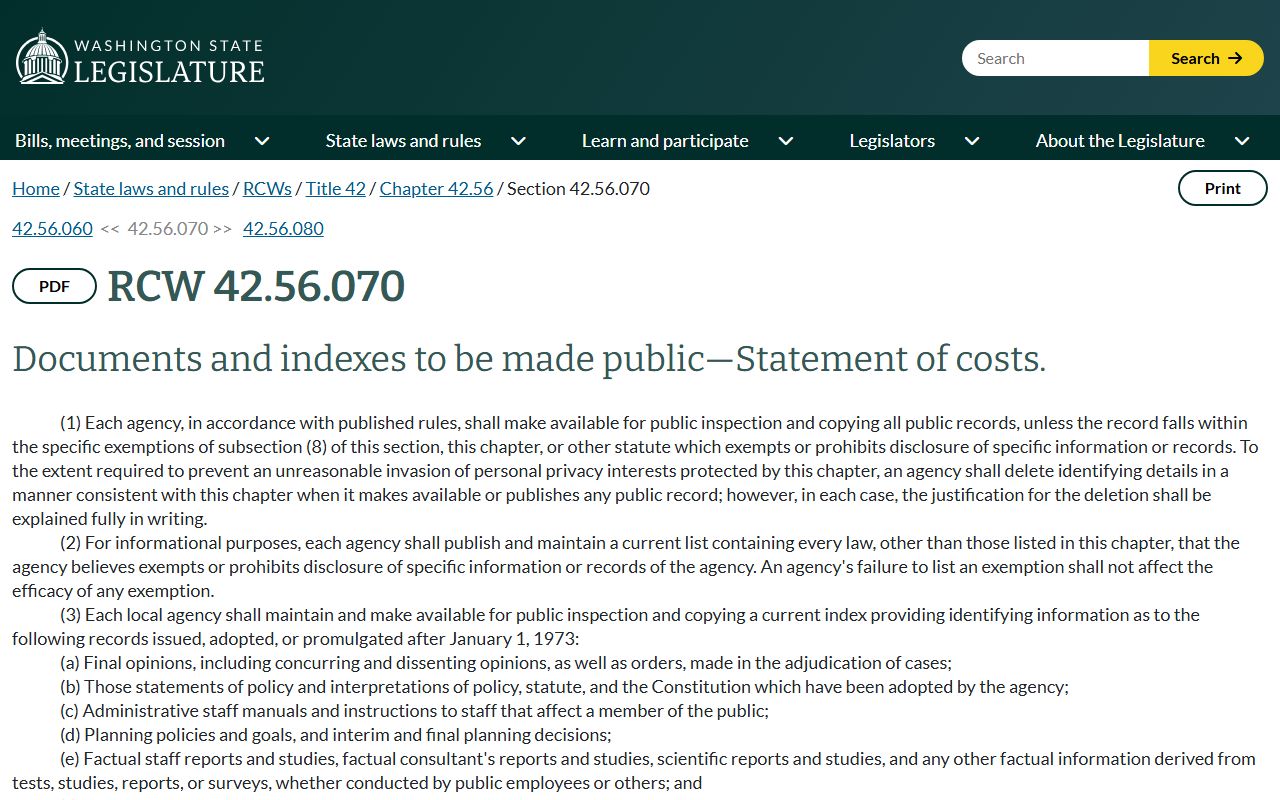The image size is (1280, 800).
Task: Open Chapter 42.56 breadcrumb link
Action: click(x=436, y=188)
